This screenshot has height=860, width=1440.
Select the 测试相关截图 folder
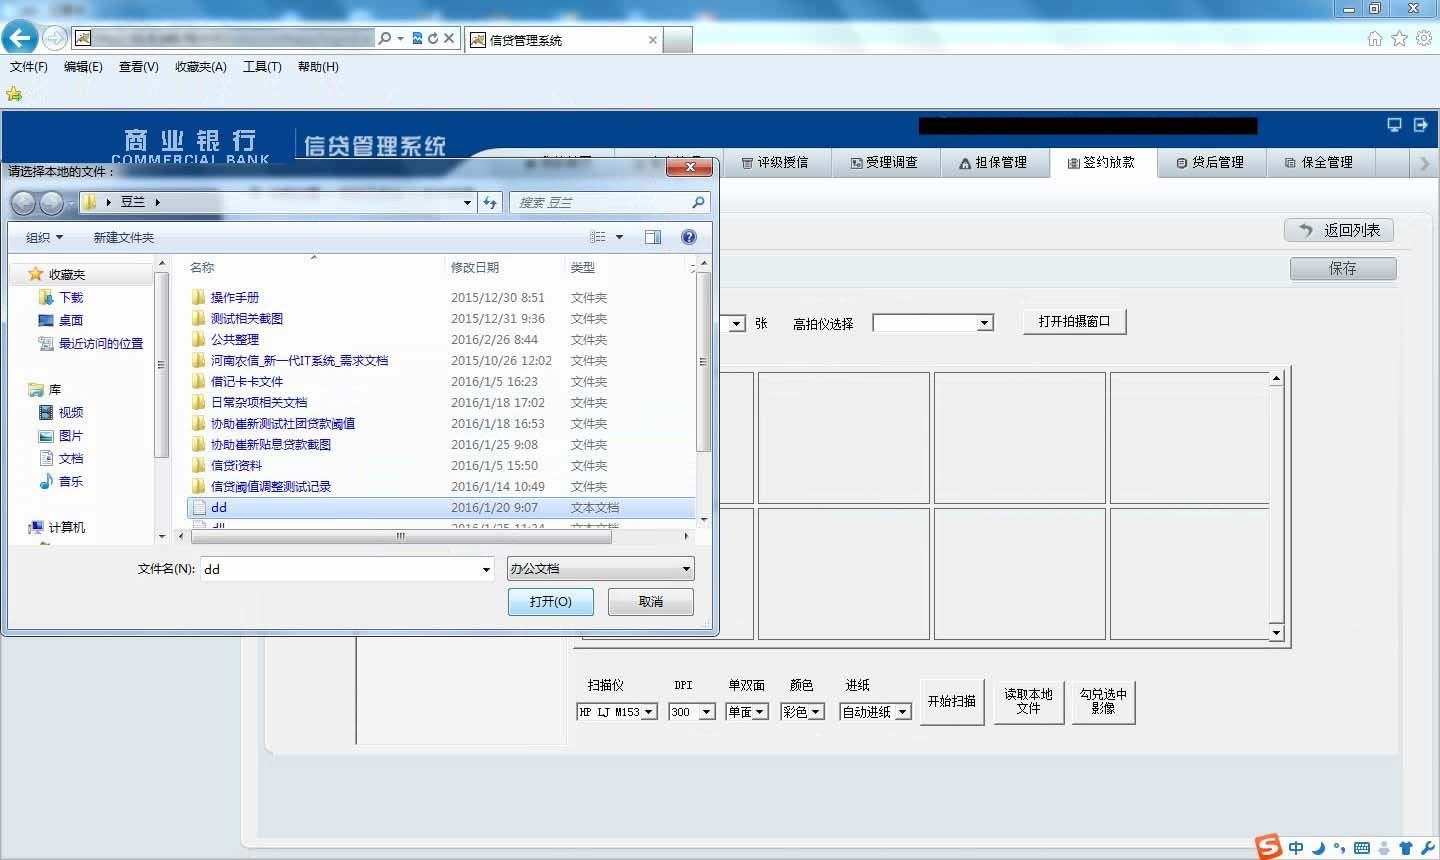tap(247, 319)
